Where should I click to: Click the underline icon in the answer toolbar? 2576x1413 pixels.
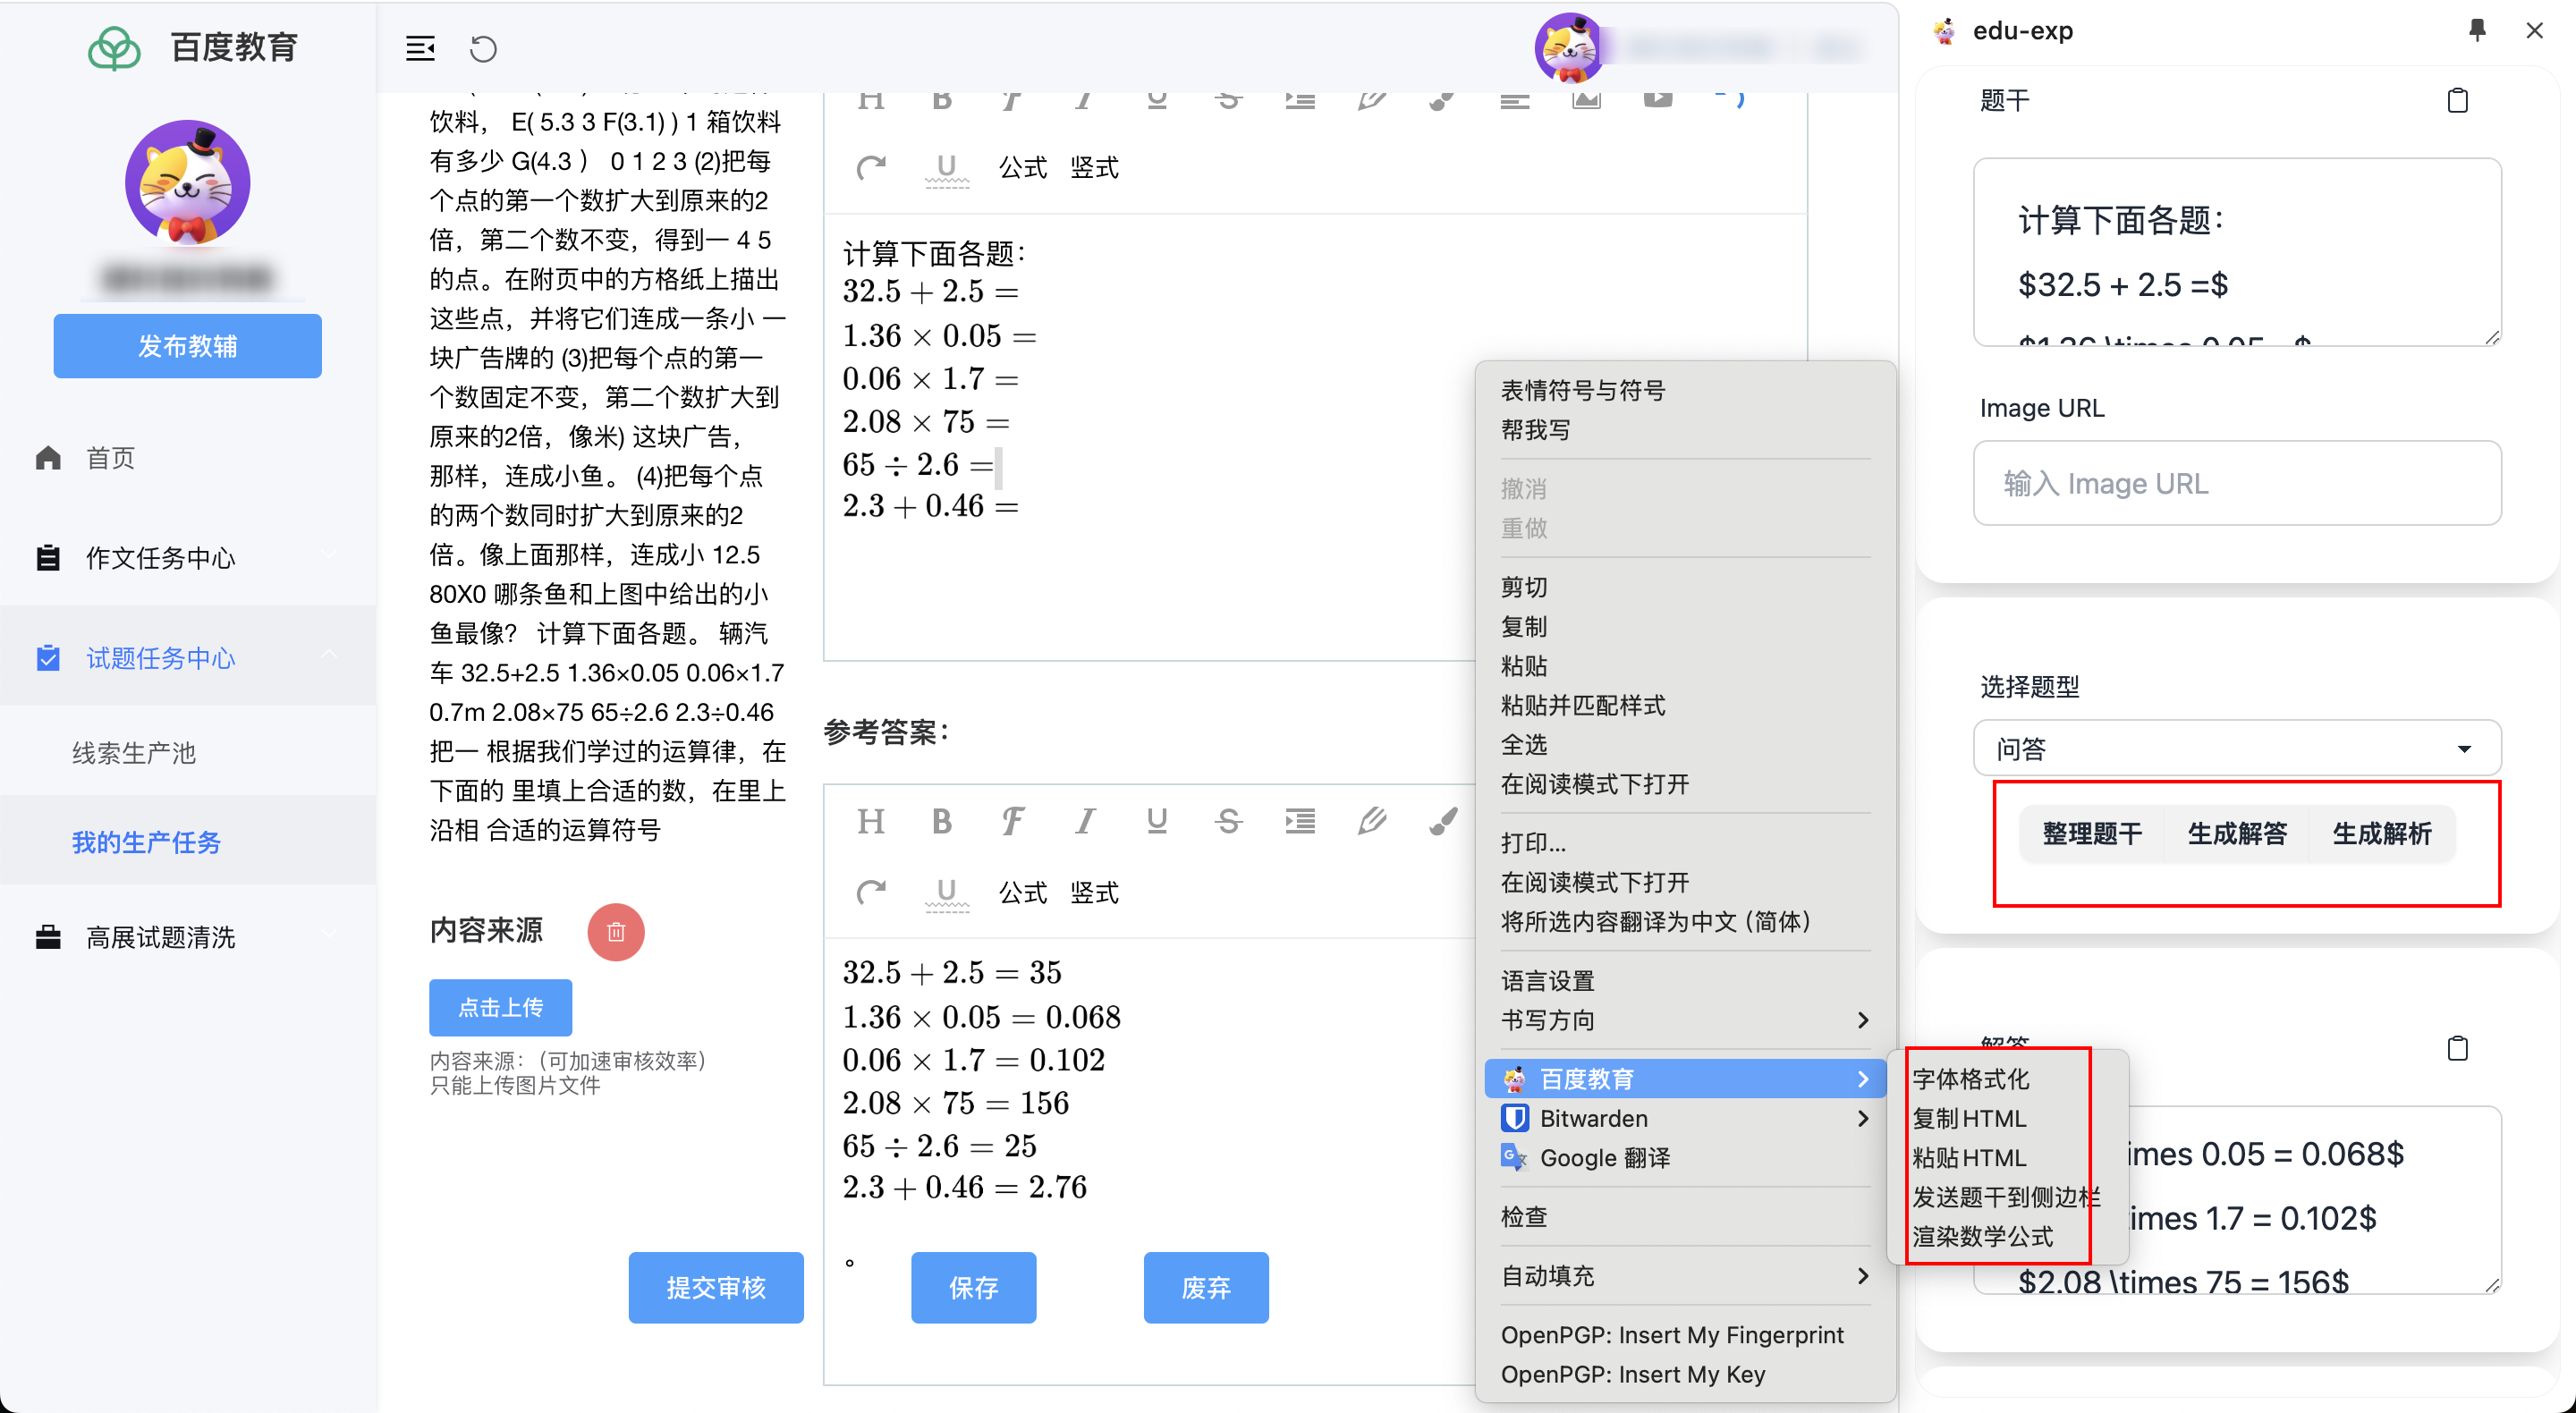click(x=1157, y=822)
